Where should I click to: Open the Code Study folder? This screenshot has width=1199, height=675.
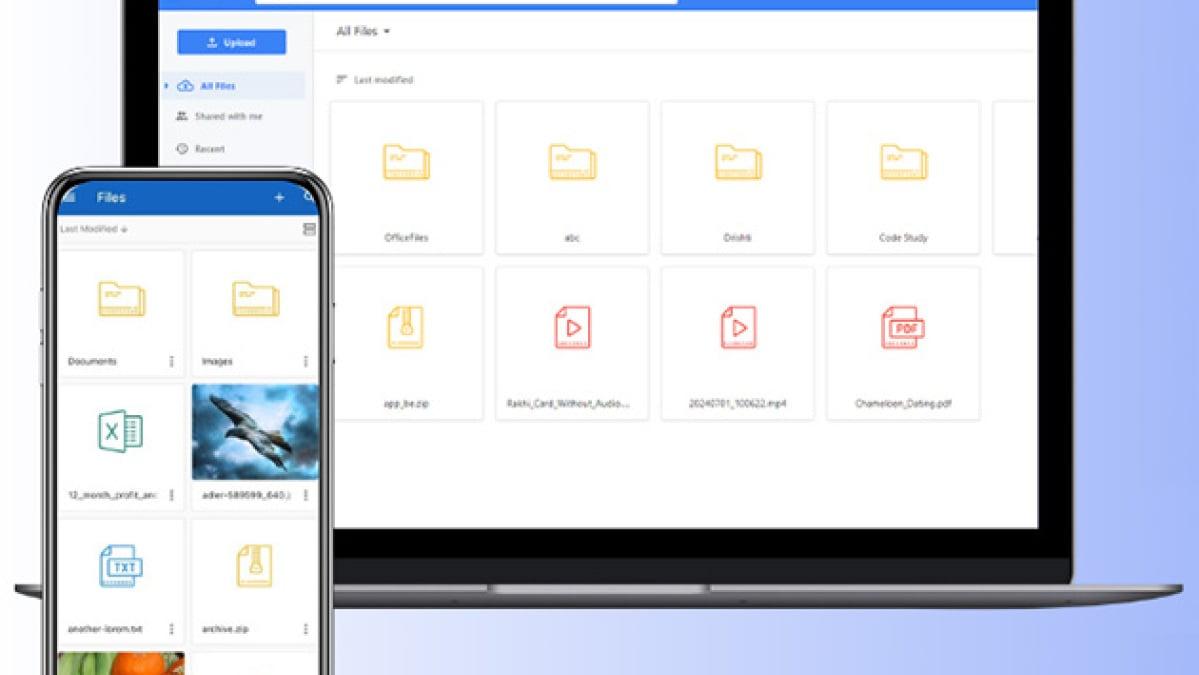coord(903,177)
